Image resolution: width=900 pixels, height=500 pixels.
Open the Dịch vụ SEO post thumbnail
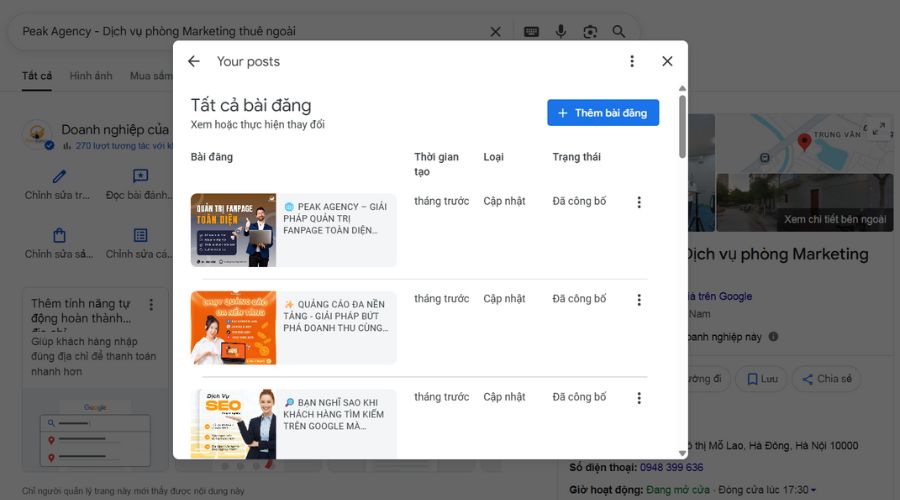(x=233, y=424)
